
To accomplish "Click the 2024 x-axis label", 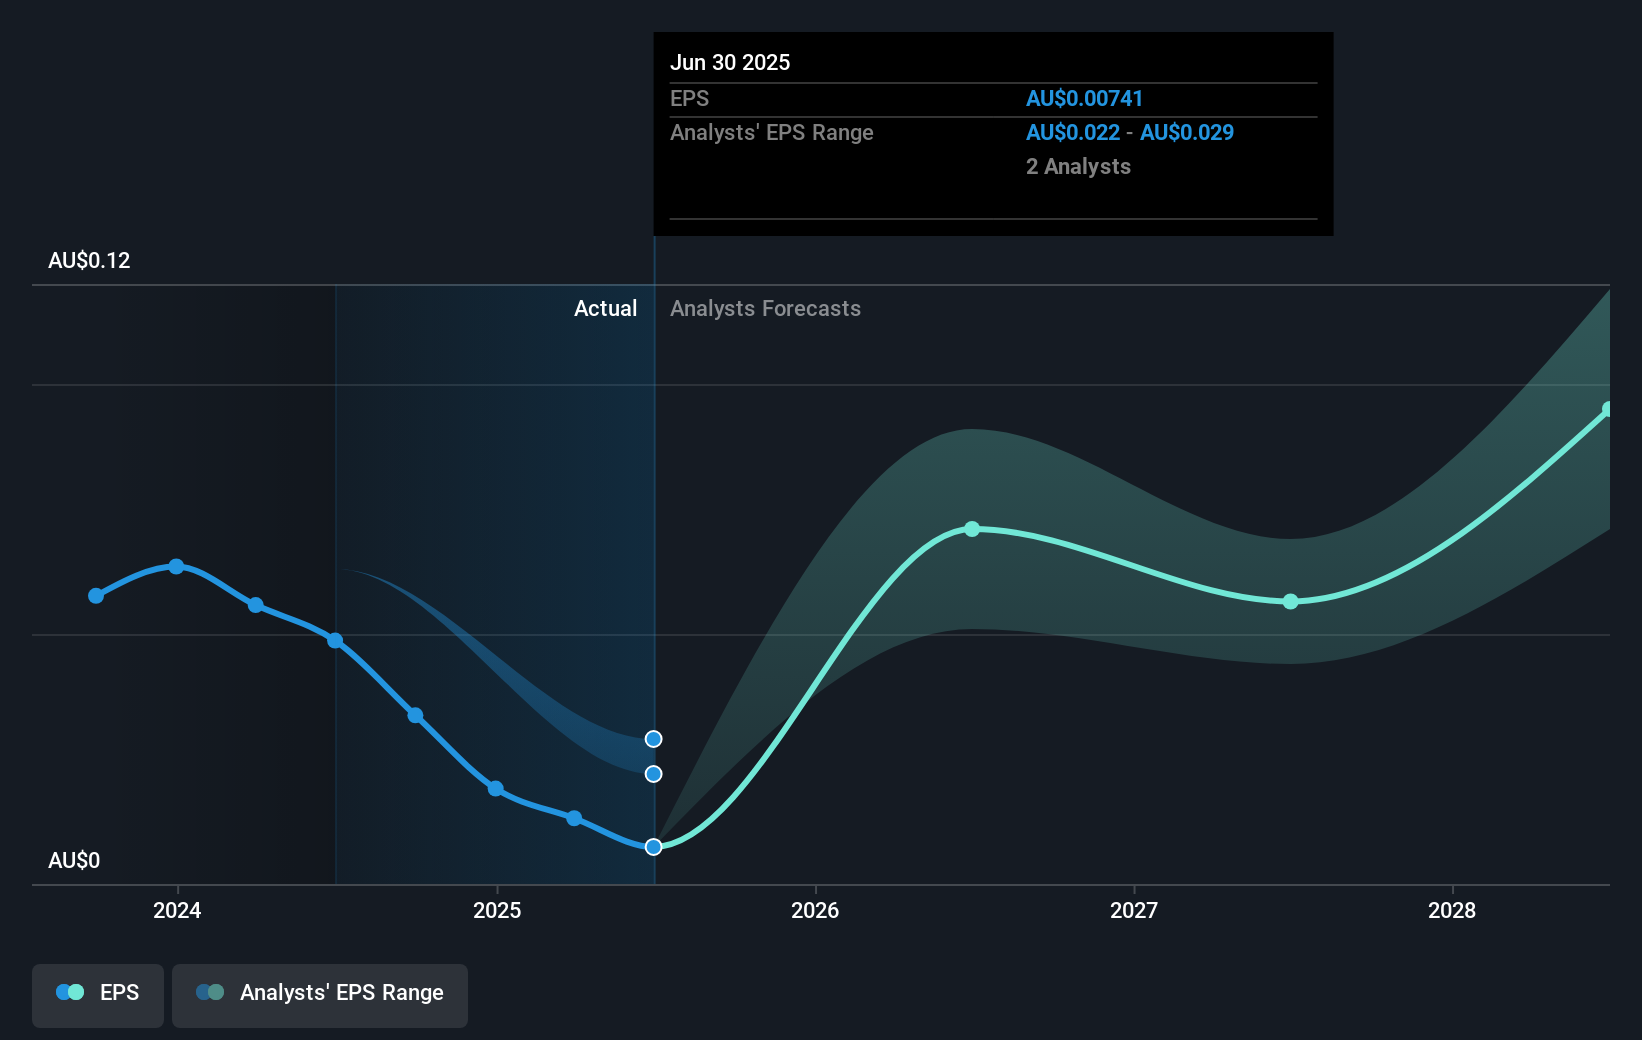I will (x=177, y=910).
